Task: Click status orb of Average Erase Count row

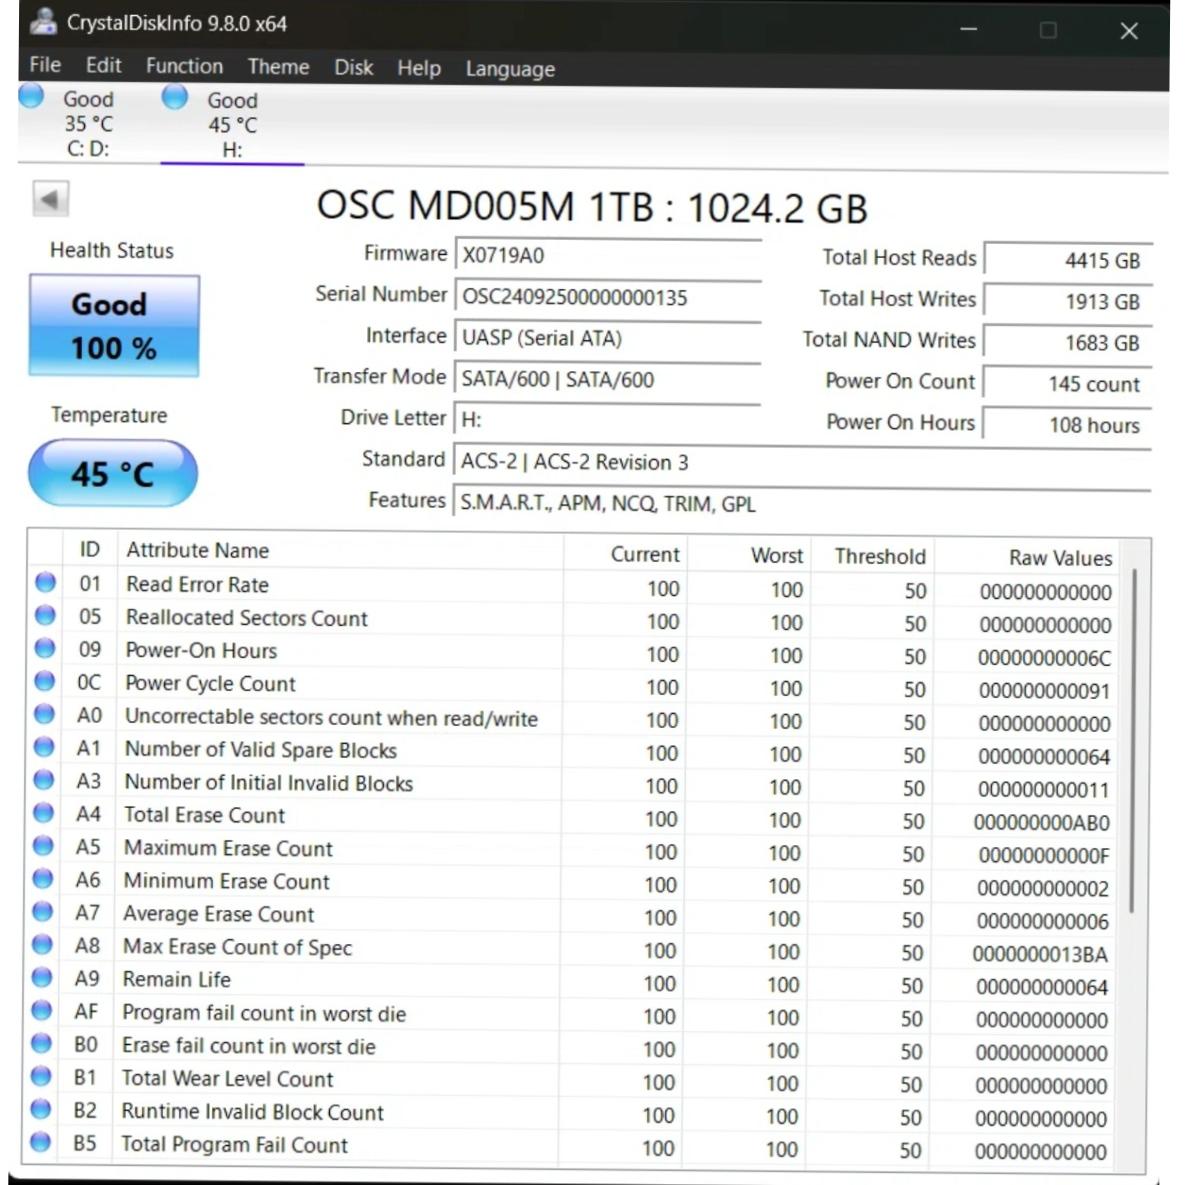Action: point(43,912)
